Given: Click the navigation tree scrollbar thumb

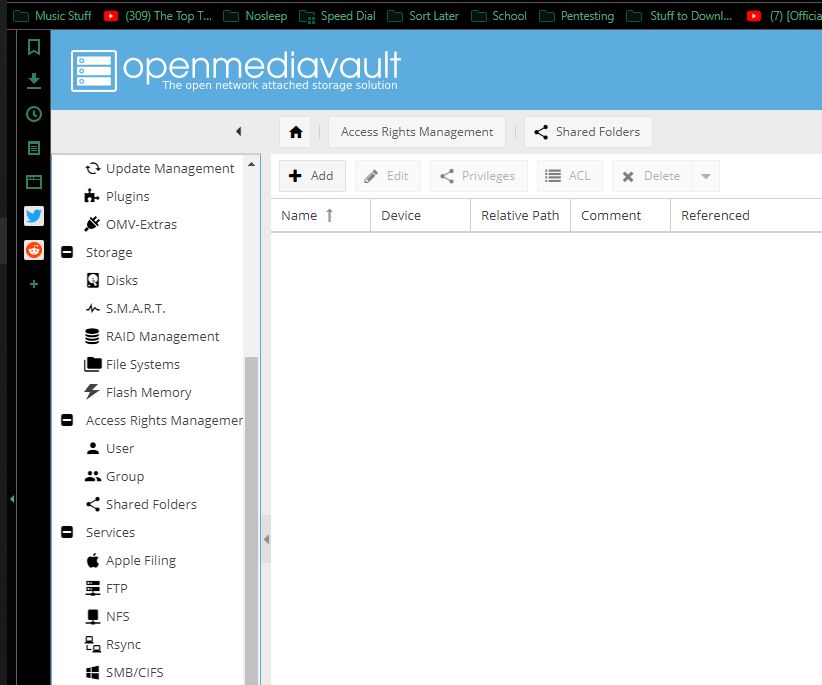Looking at the screenshot, I should 252,519.
